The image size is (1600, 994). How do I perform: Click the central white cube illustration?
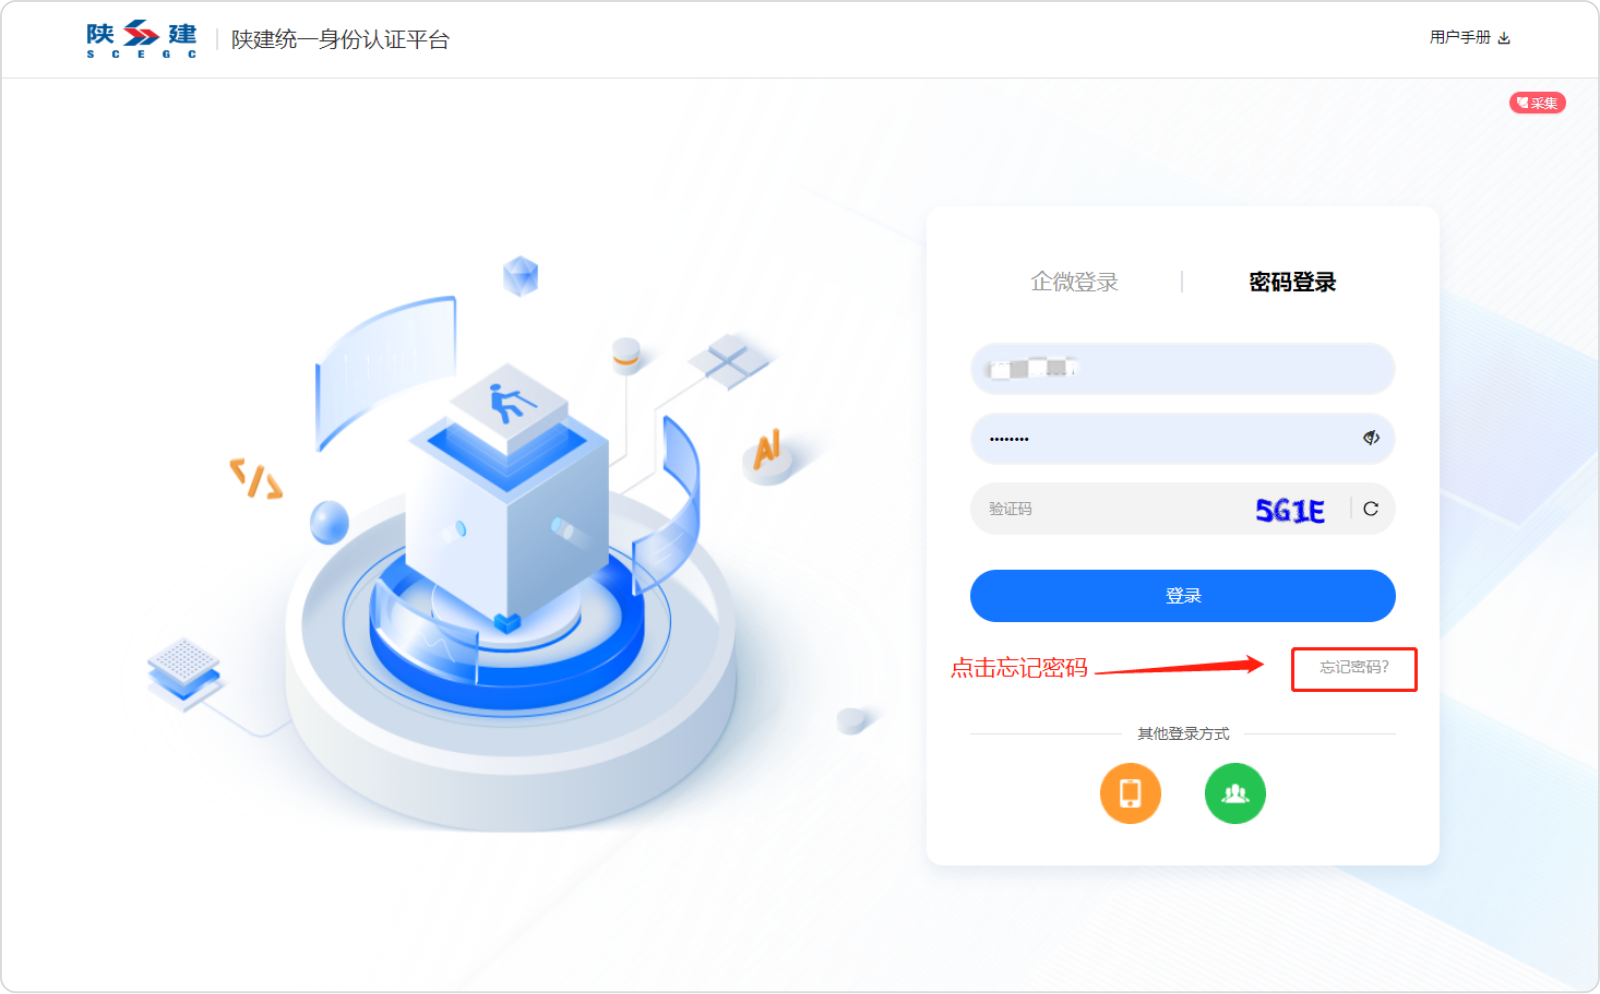tap(508, 492)
